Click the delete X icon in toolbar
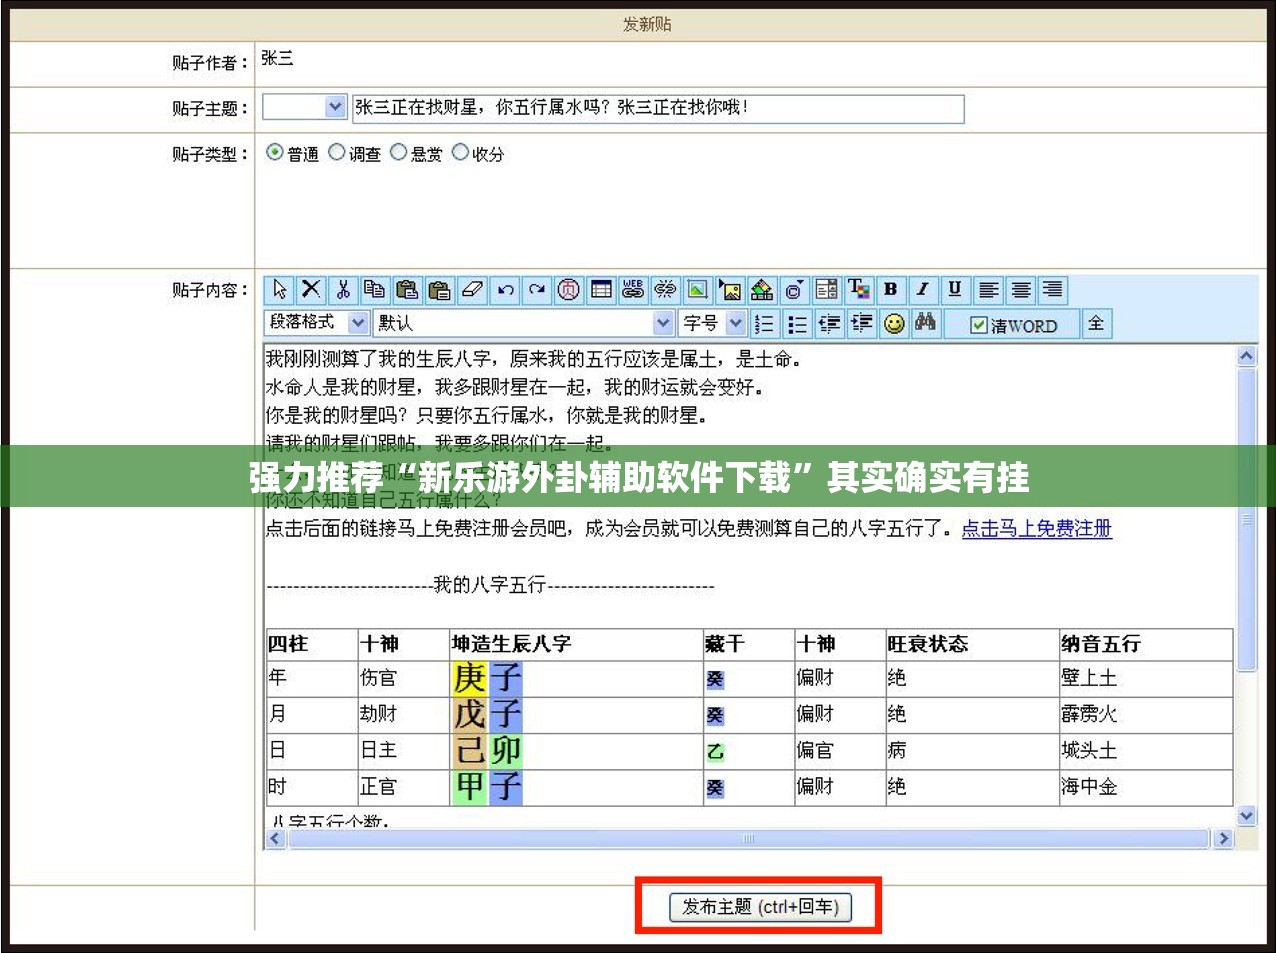 311,290
